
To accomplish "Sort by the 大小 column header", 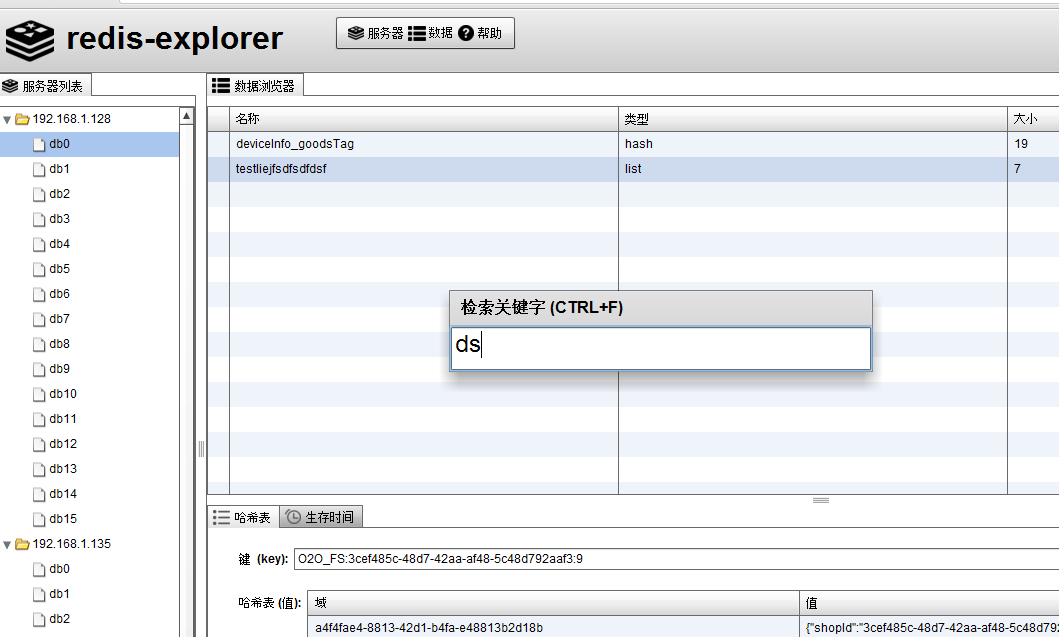I will (1033, 119).
